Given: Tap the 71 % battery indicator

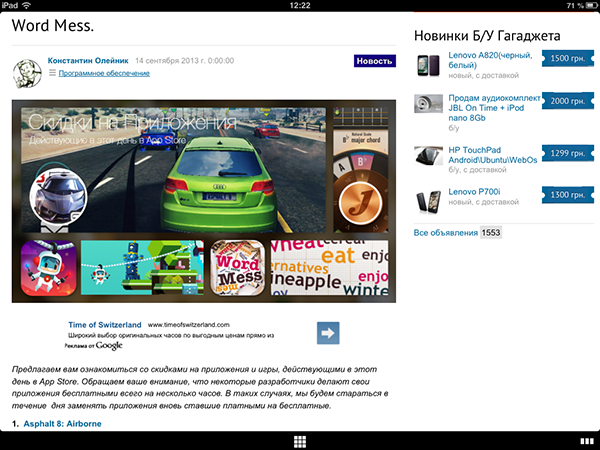Looking at the screenshot, I should click(x=582, y=5).
